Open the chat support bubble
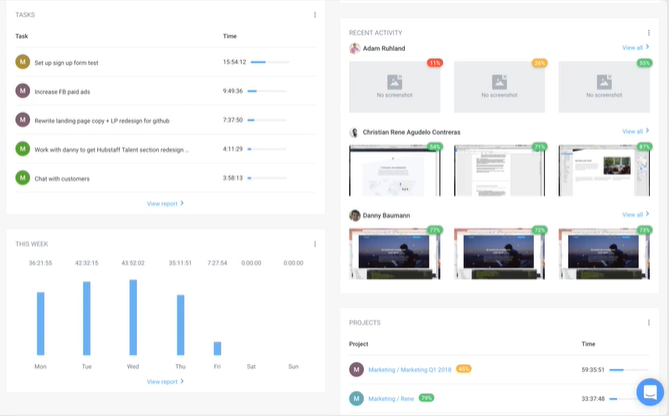669x416 pixels. pyautogui.click(x=650, y=392)
